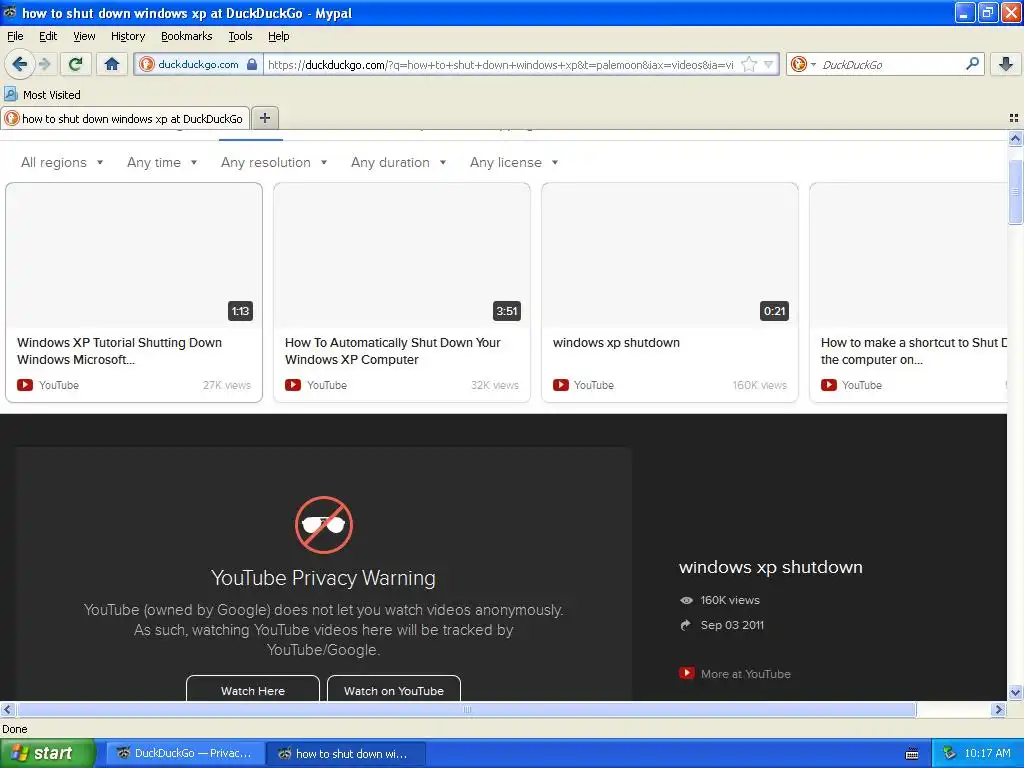Click the crossed-out sunglasses privacy warning icon
Viewport: 1024px width, 768px height.
(x=323, y=524)
